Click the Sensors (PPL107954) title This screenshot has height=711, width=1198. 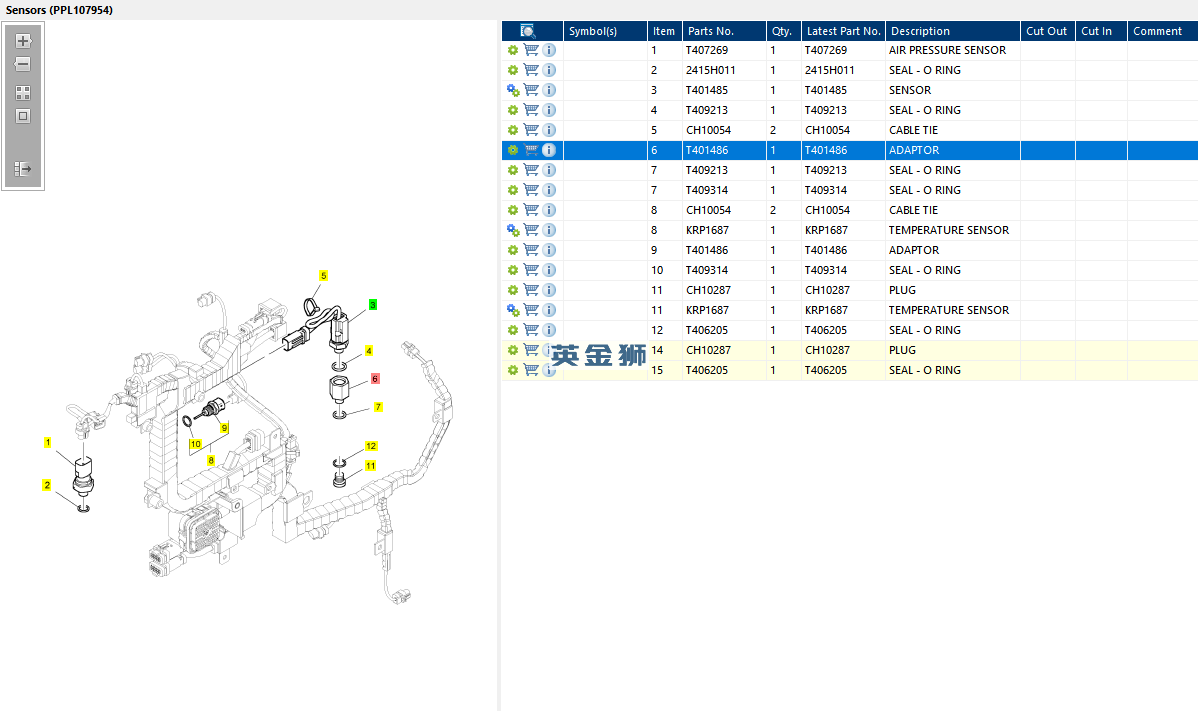point(59,10)
